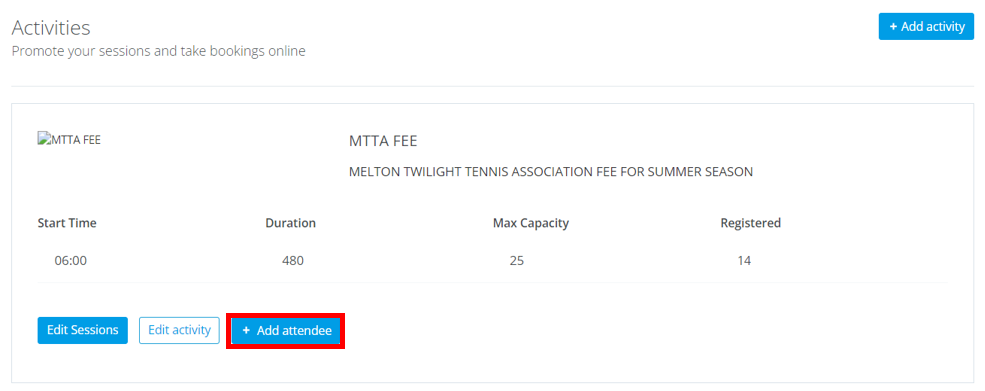Click the Add attendee button
This screenshot has height=391, width=985.
pyautogui.click(x=286, y=331)
